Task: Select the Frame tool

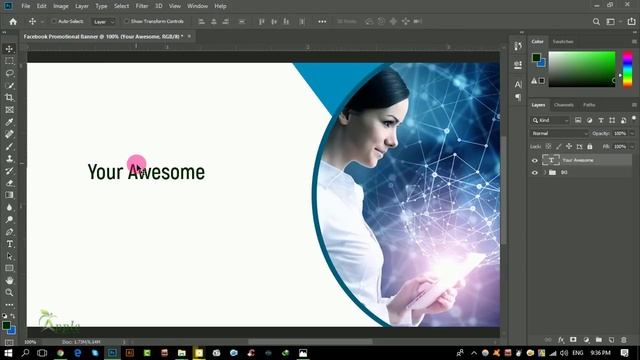Action: tap(9, 110)
